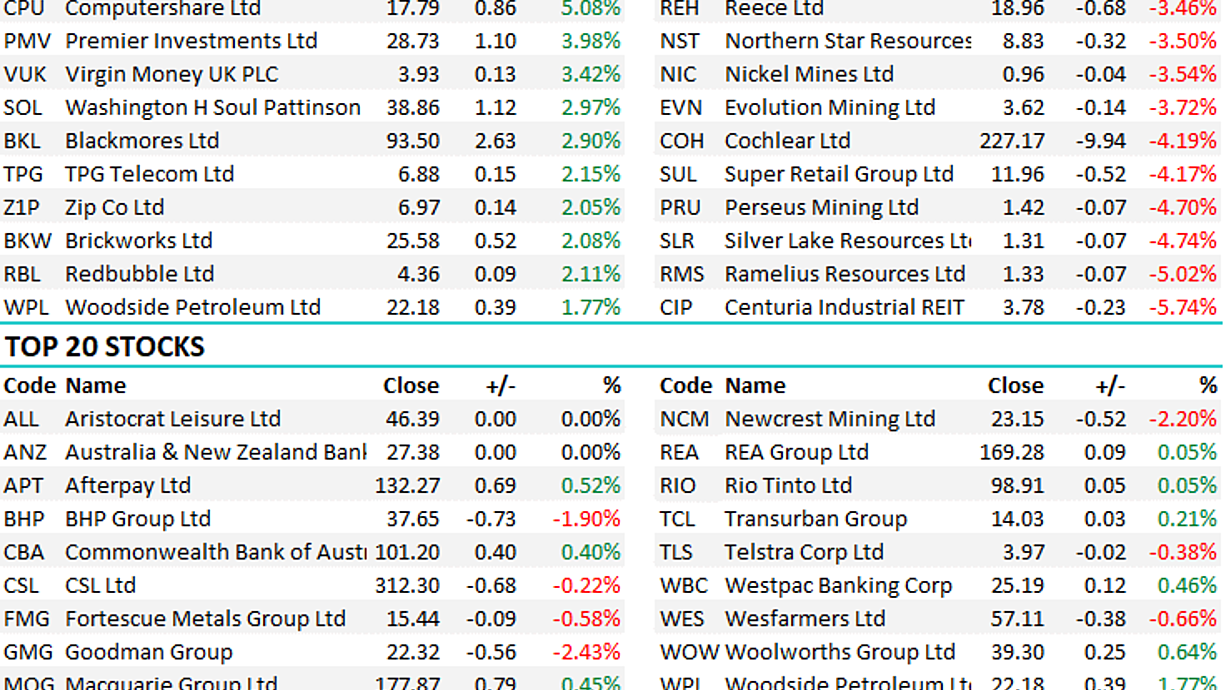Click Virgin Money UK PLC name

pyautogui.click(x=172, y=74)
